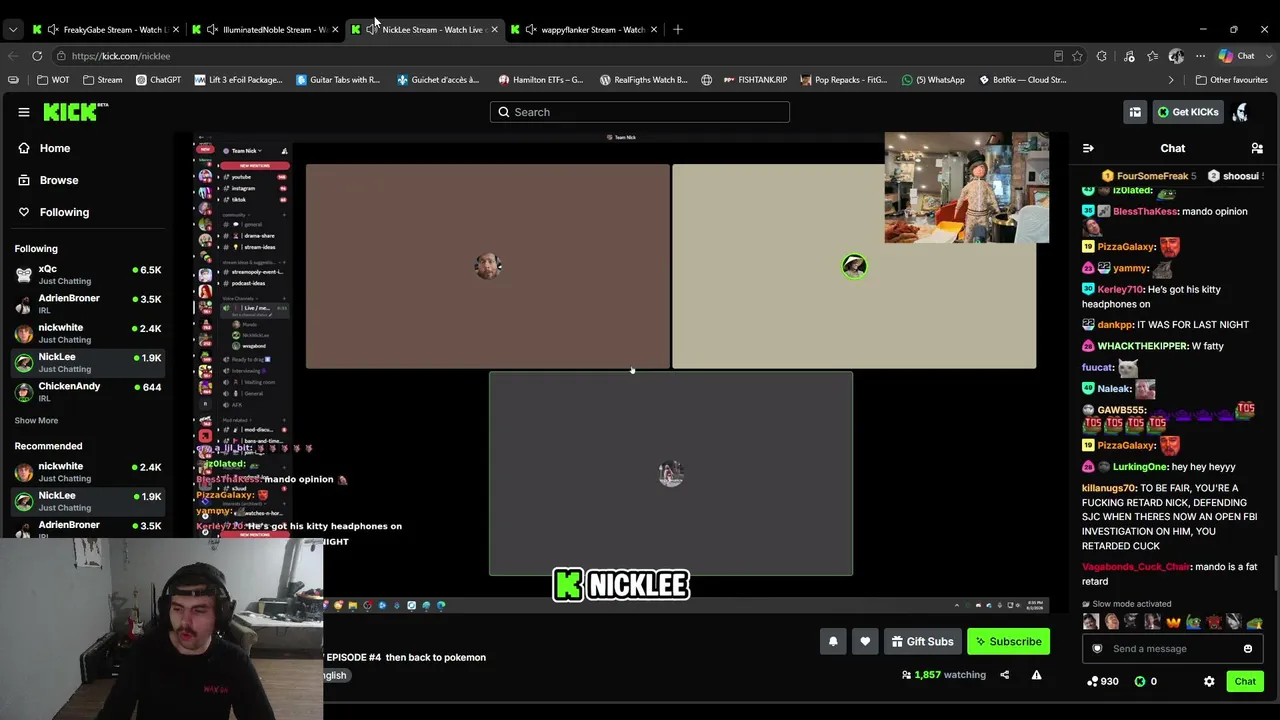Open the Kick store box icon
The image size is (1280, 720).
click(1135, 112)
